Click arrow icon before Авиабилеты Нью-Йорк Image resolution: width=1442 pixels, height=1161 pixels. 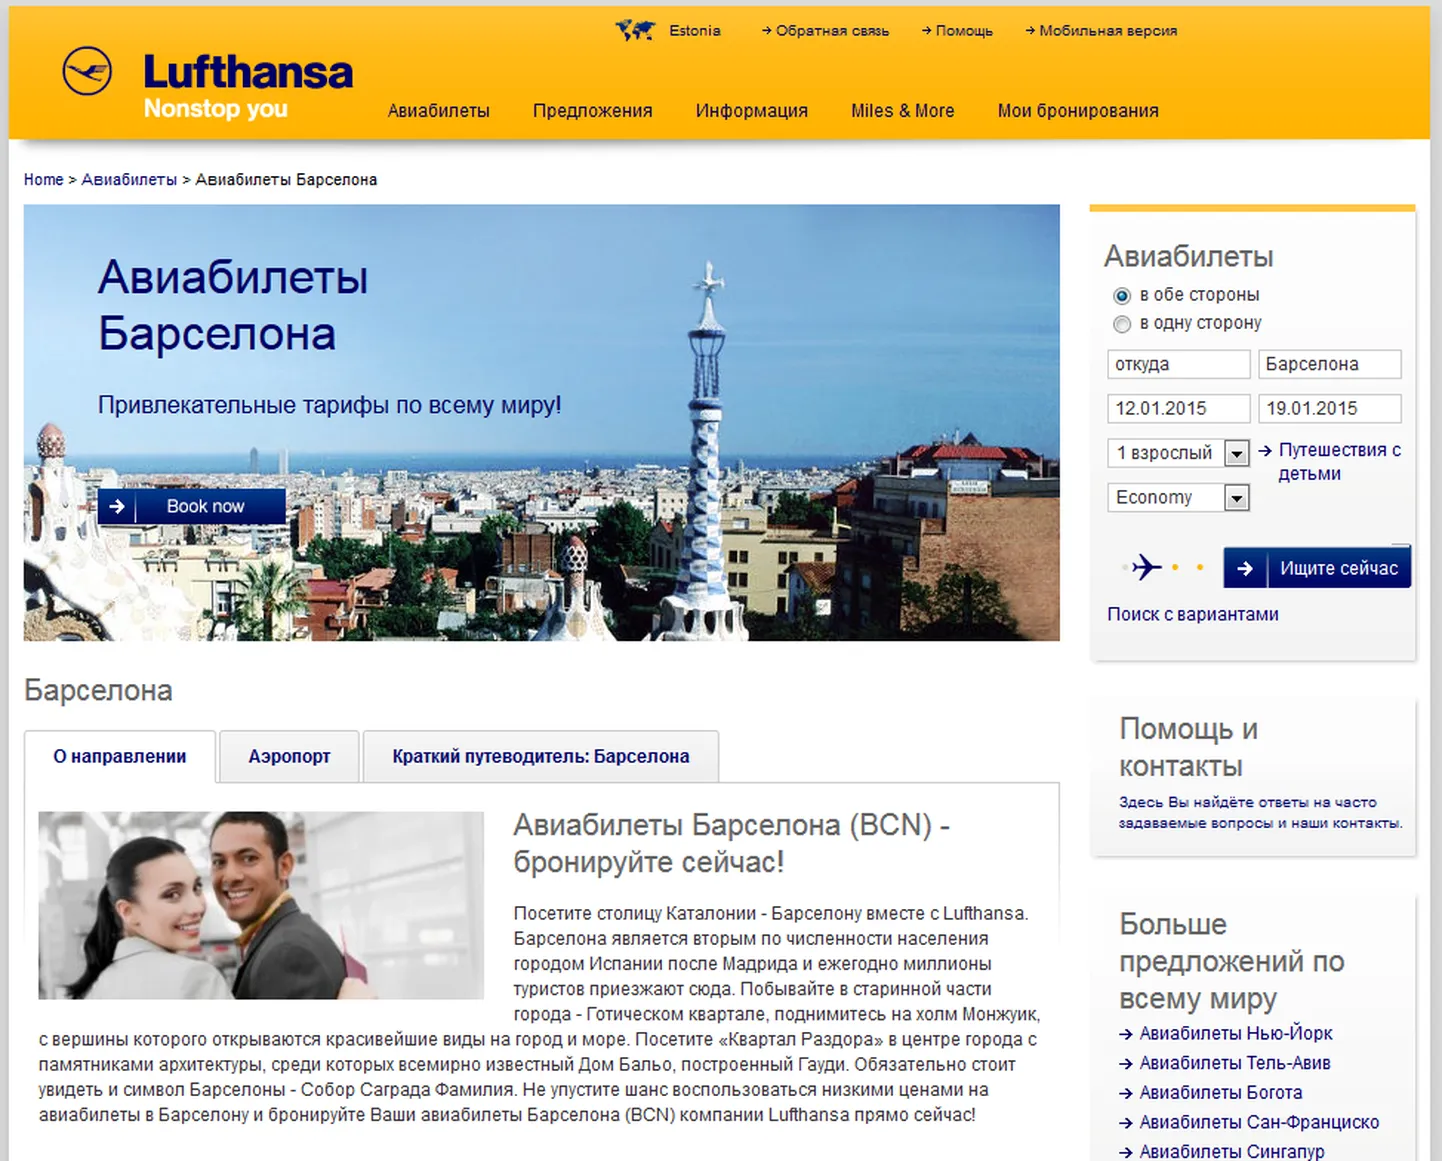tap(1126, 1034)
